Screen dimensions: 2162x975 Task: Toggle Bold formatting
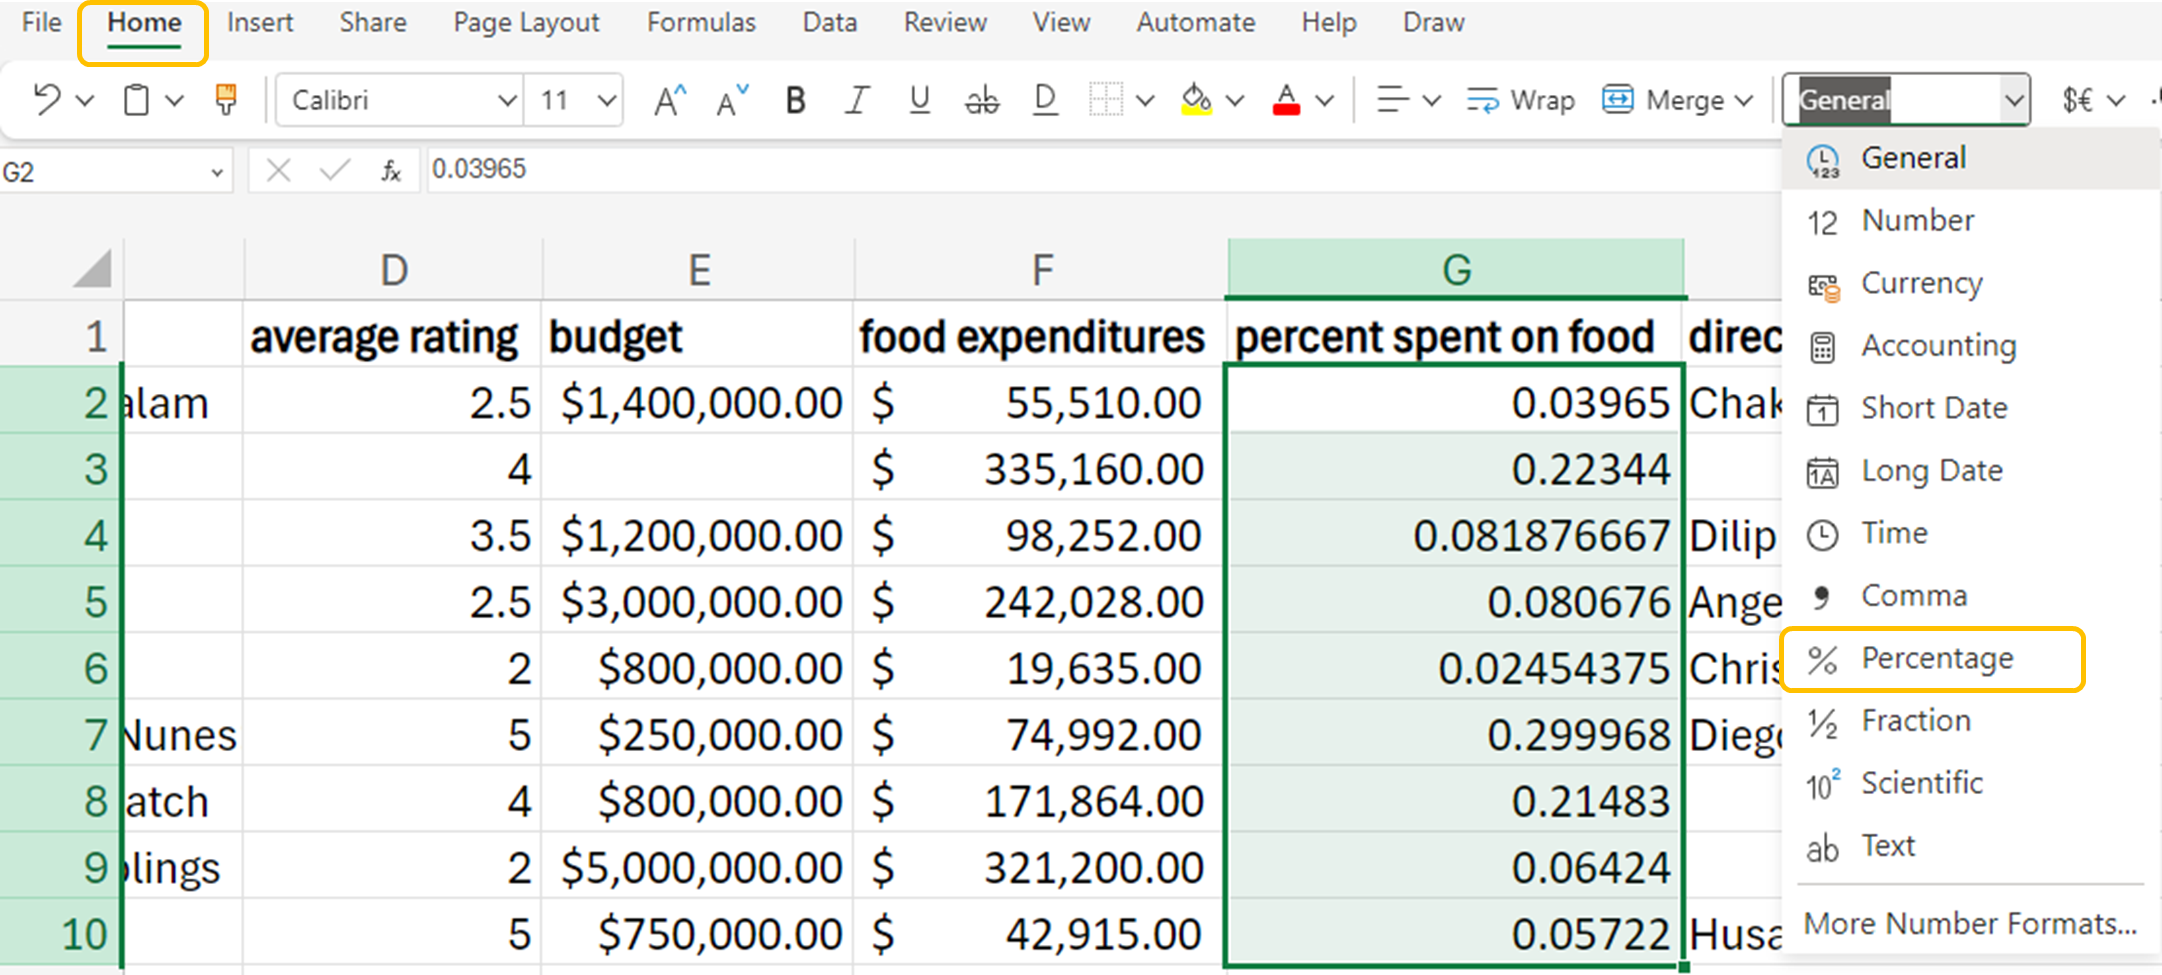click(x=795, y=100)
